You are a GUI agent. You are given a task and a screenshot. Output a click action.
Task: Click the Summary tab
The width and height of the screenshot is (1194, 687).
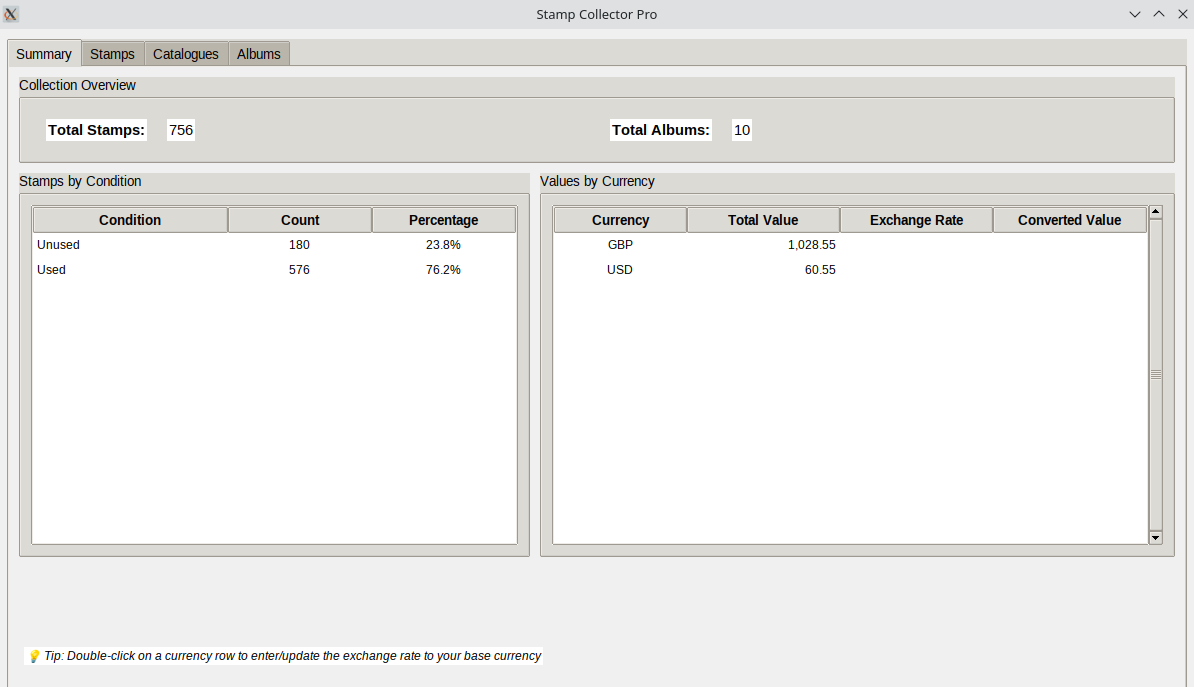coord(44,54)
